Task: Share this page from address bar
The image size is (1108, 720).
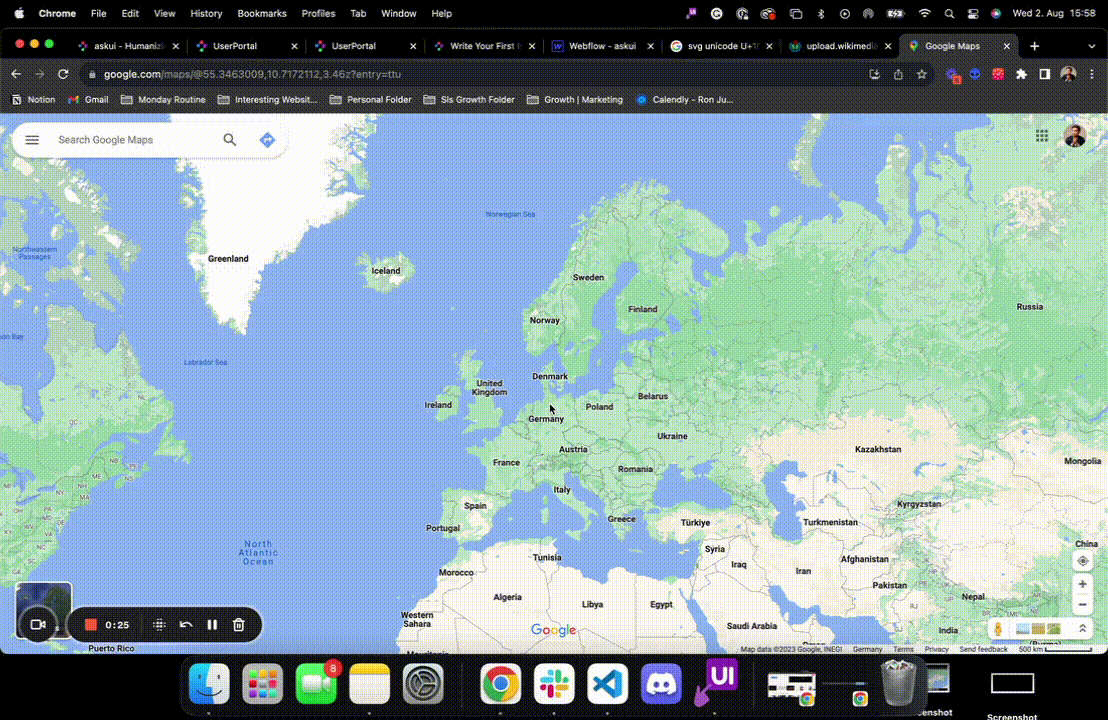Action: (898, 74)
